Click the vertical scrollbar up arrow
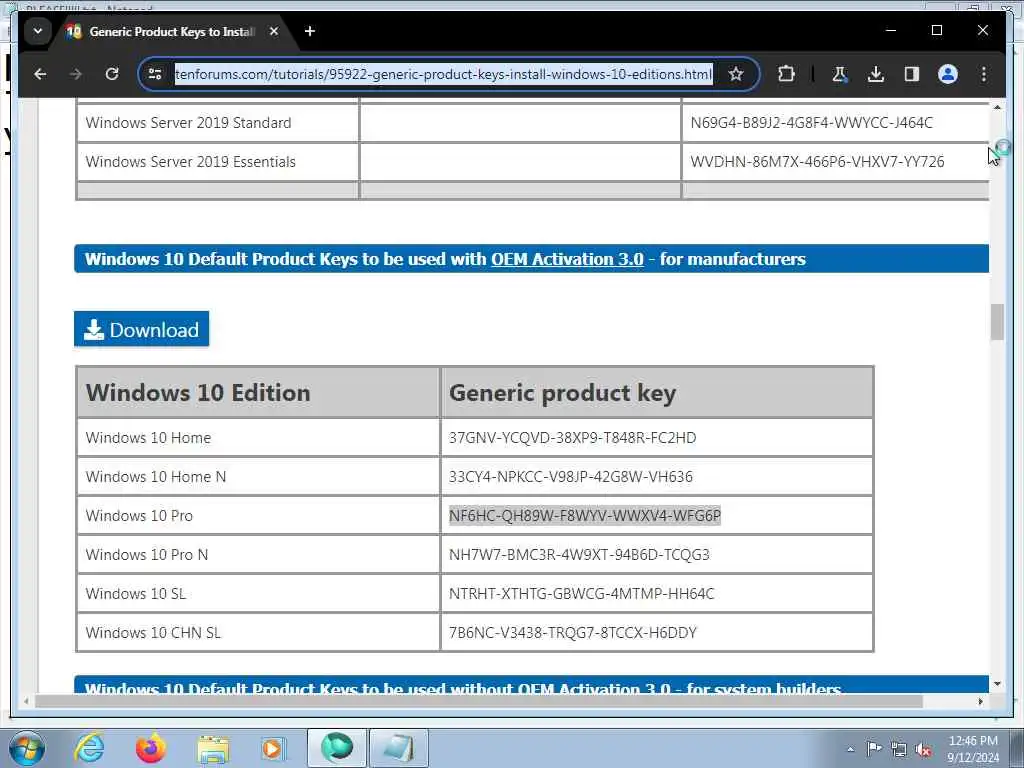The width and height of the screenshot is (1024, 768). click(x=997, y=107)
